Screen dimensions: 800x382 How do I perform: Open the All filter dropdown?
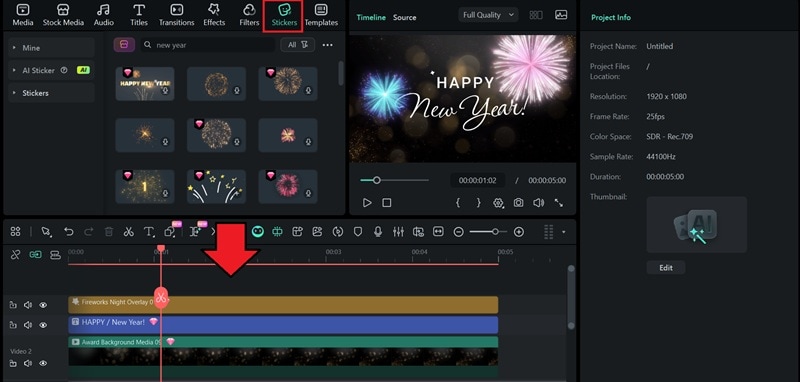[298, 45]
